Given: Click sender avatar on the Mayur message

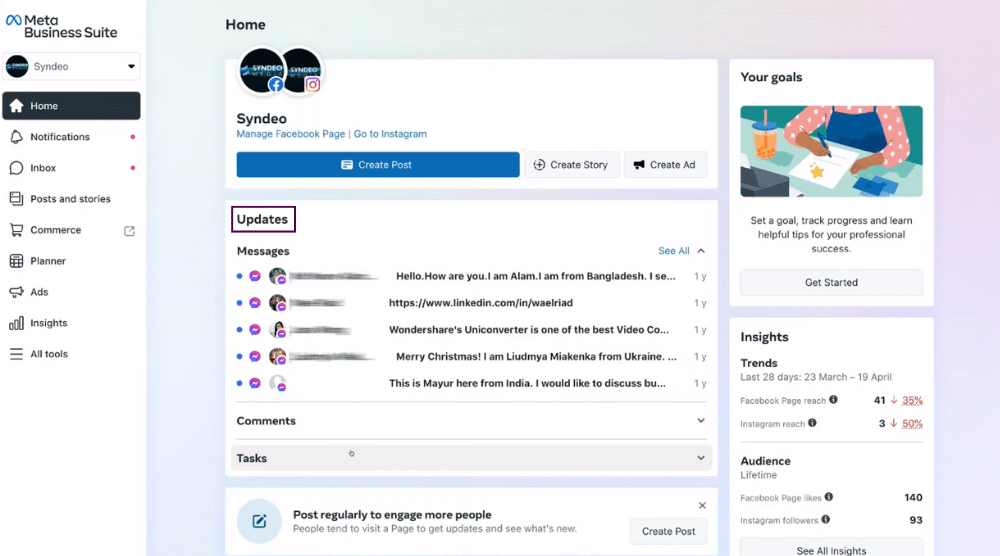Looking at the screenshot, I should [x=277, y=383].
